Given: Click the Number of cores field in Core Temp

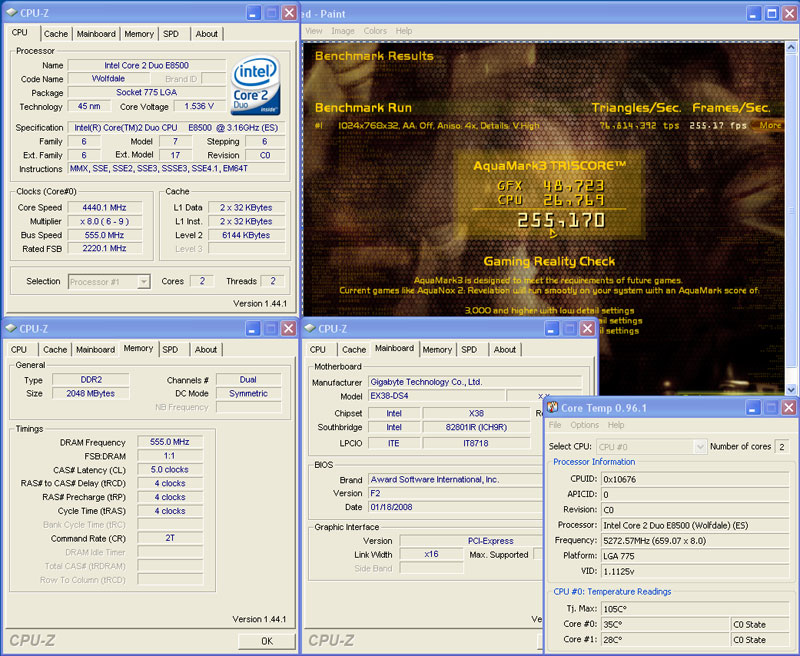Looking at the screenshot, I should (x=782, y=447).
